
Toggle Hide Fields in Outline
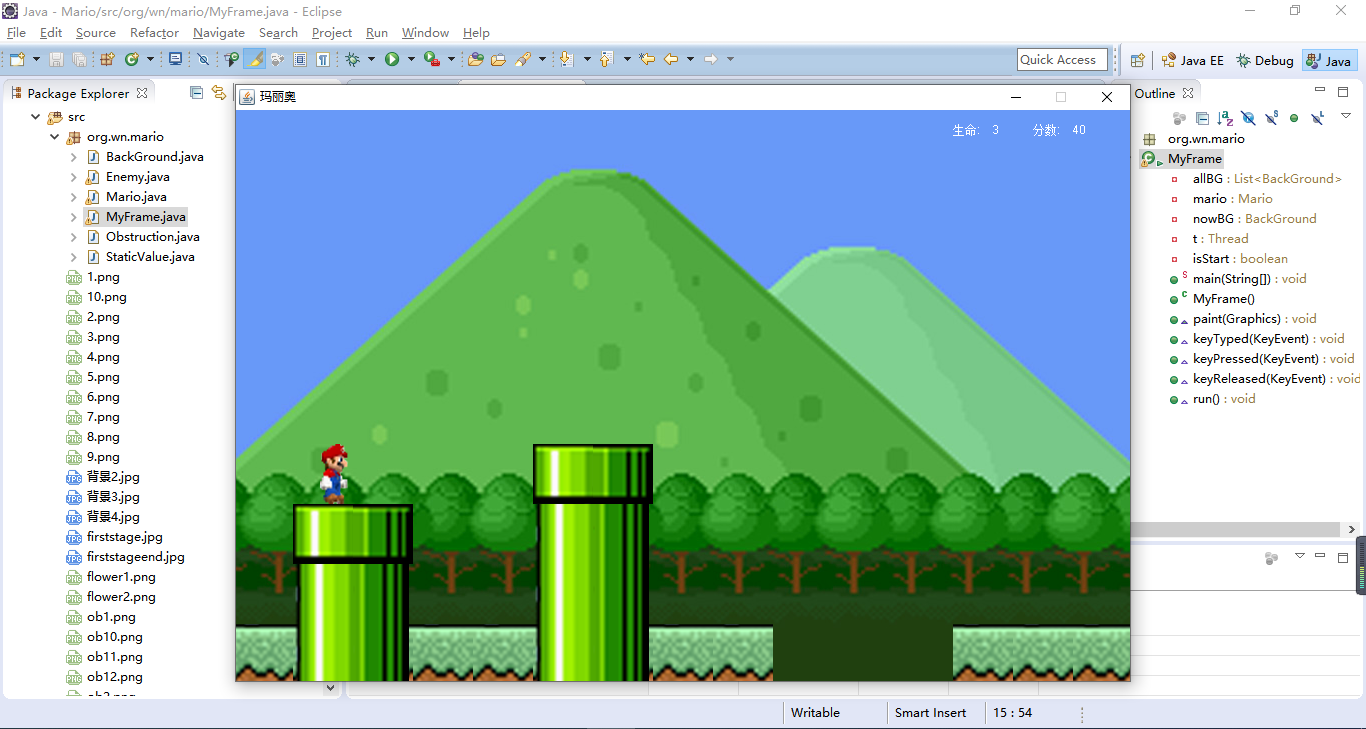(1248, 118)
